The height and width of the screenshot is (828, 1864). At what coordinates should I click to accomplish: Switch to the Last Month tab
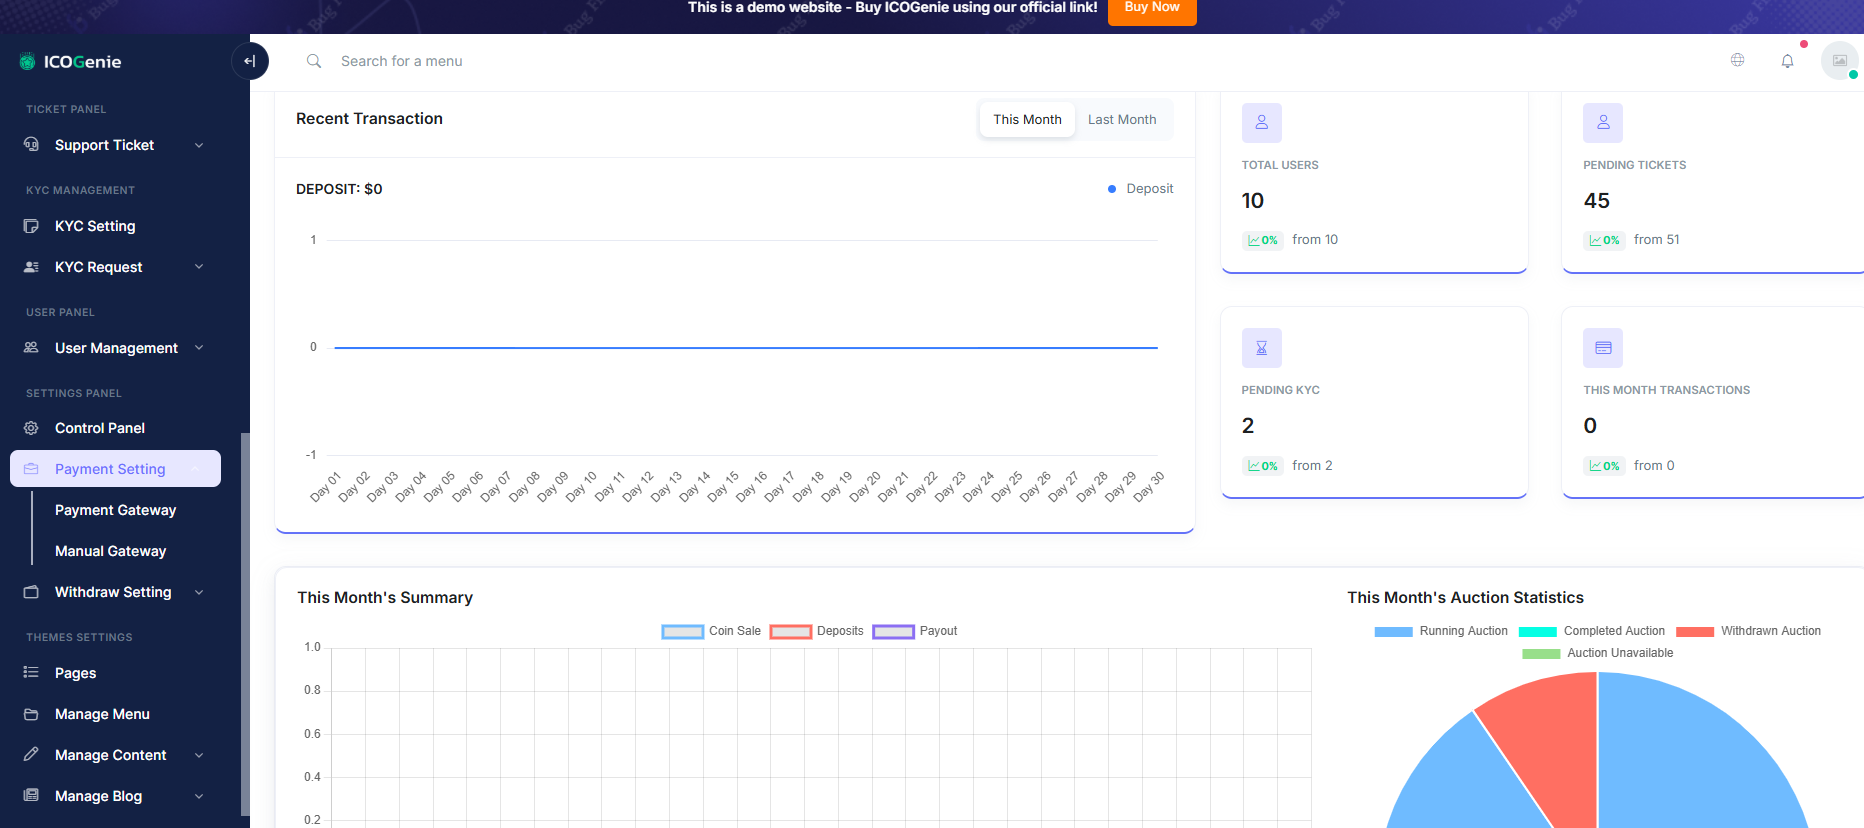pyautogui.click(x=1122, y=119)
